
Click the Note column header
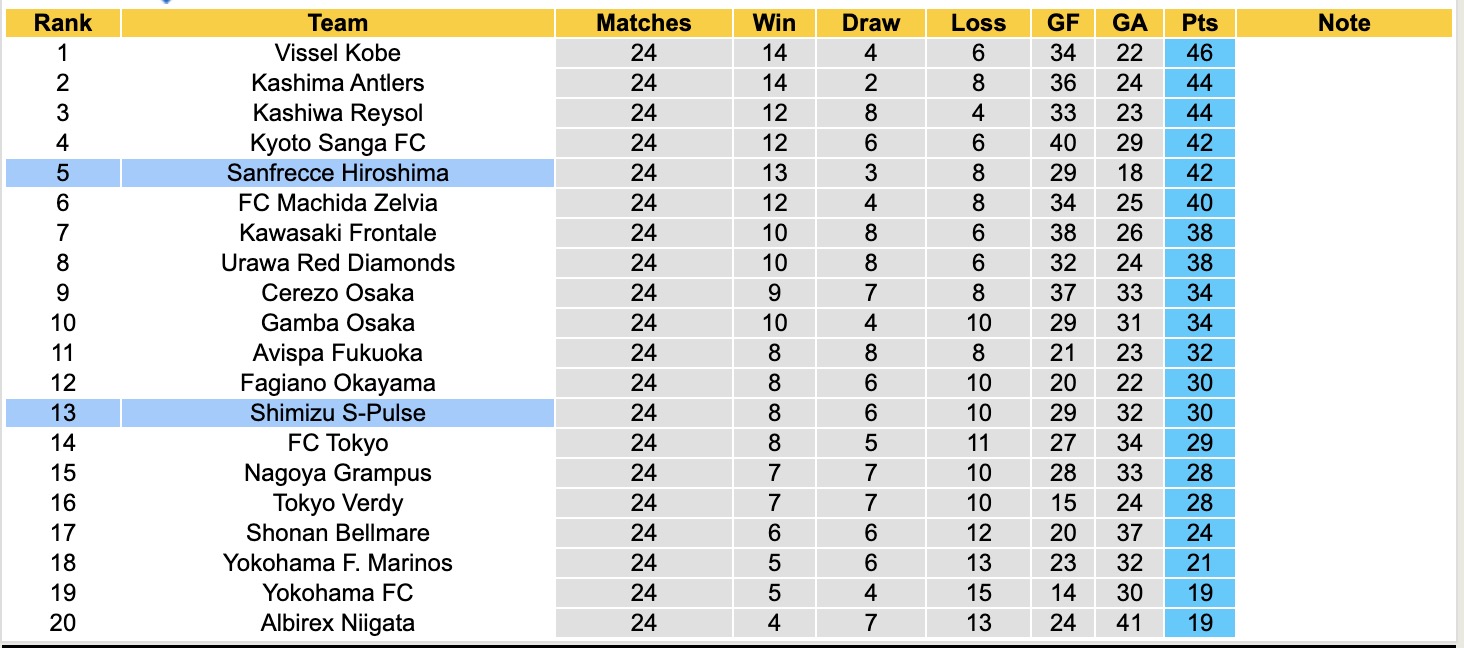pos(1344,23)
